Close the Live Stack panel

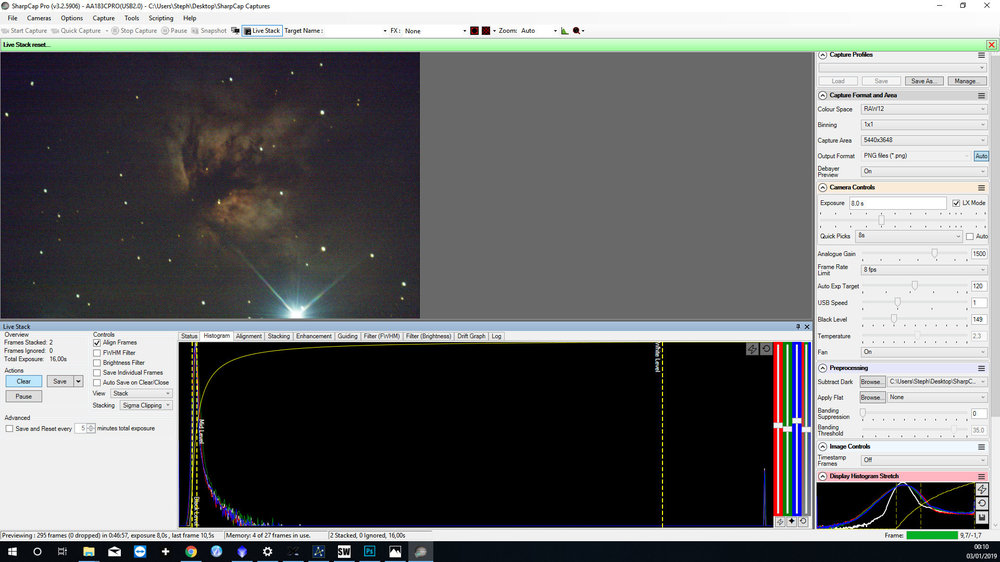click(807, 327)
